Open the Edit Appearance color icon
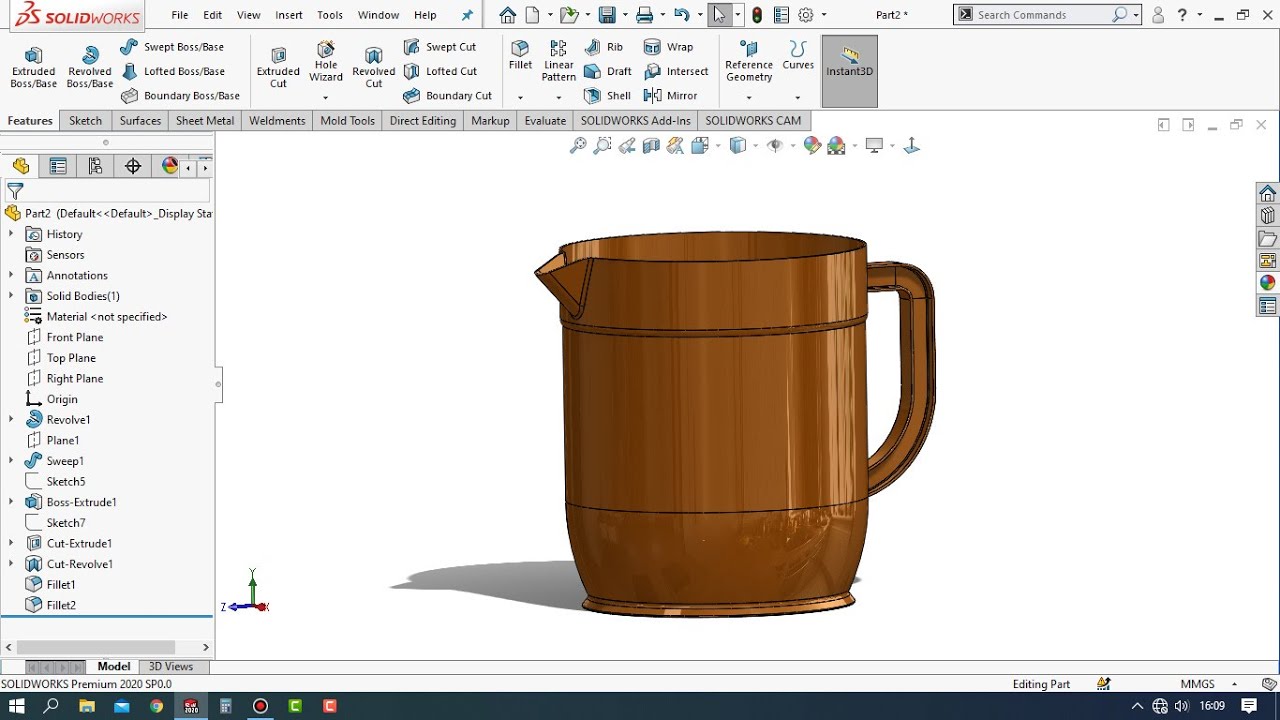Viewport: 1280px width, 720px height. (812, 146)
